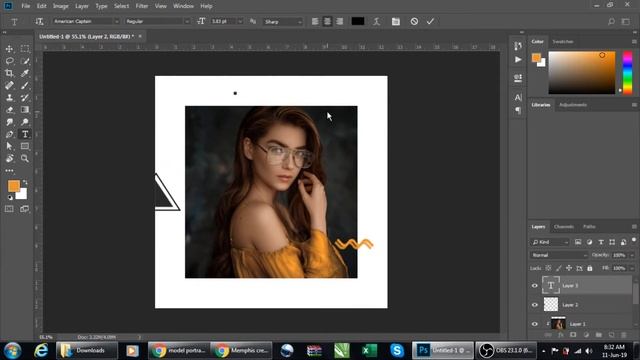Select the Rectangle shape tool
The width and height of the screenshot is (640, 360).
pyautogui.click(x=25, y=146)
